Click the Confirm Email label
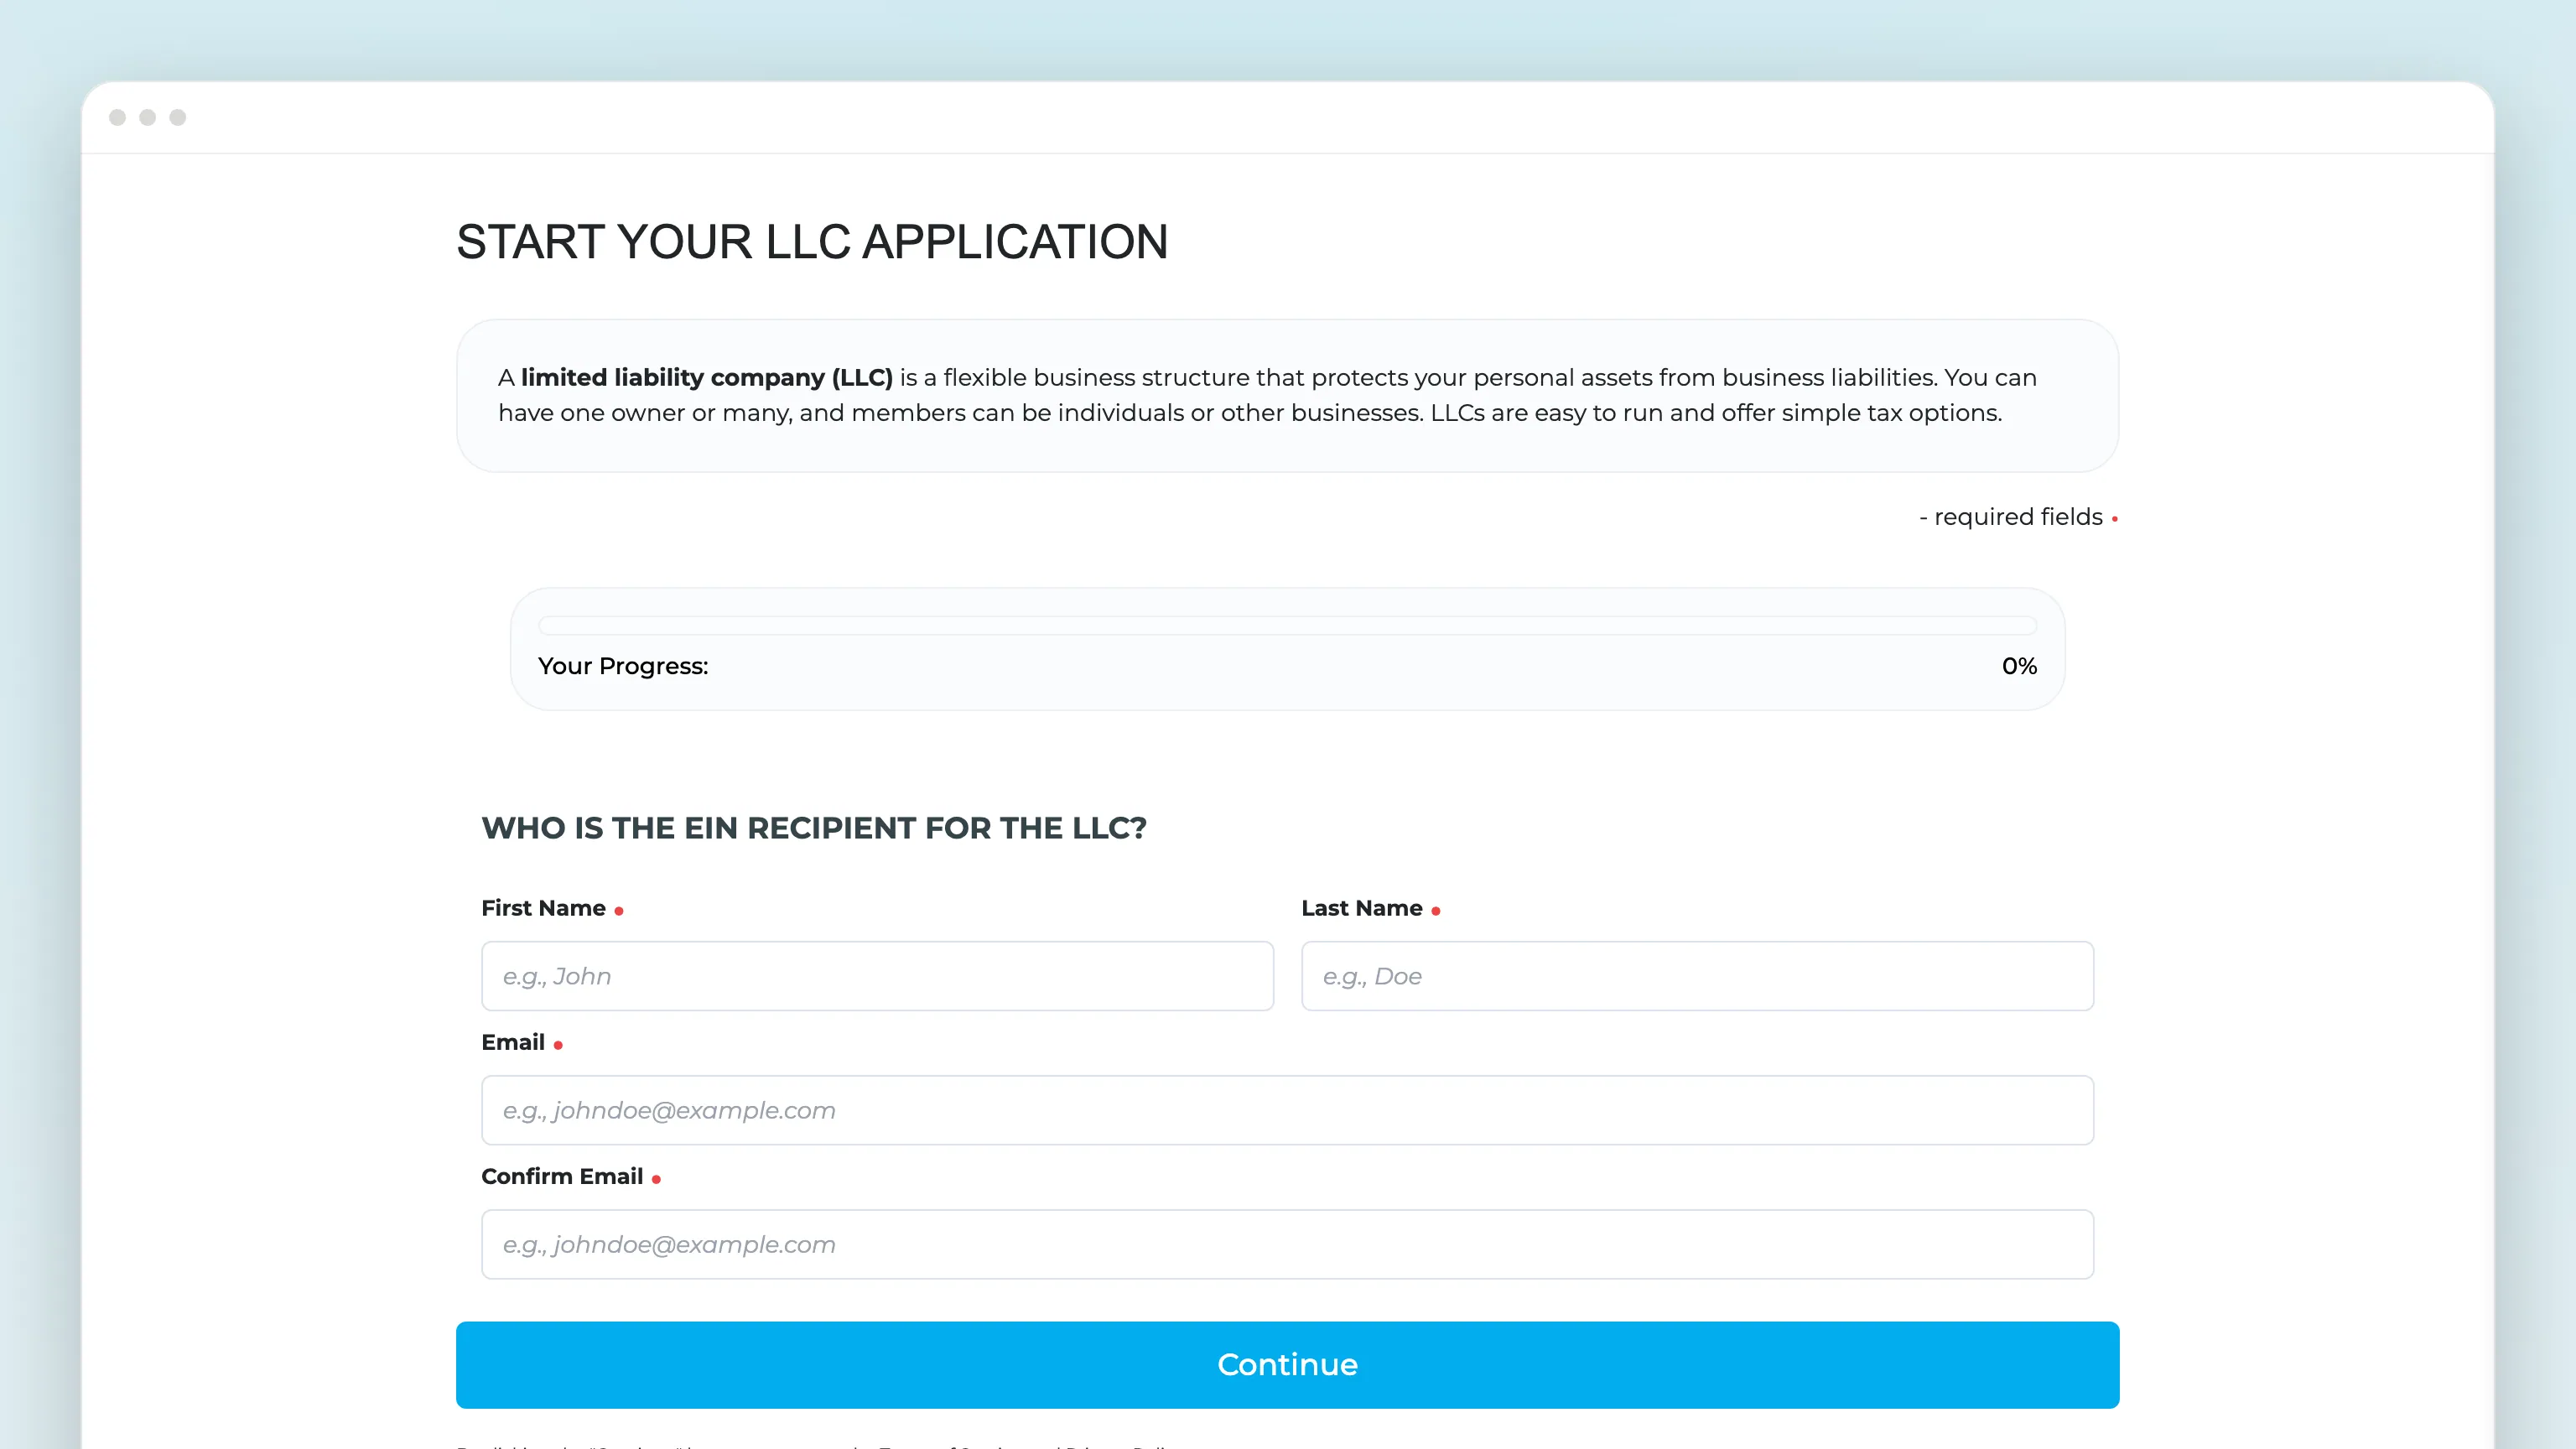Image resolution: width=2576 pixels, height=1449 pixels. pyautogui.click(x=562, y=1176)
